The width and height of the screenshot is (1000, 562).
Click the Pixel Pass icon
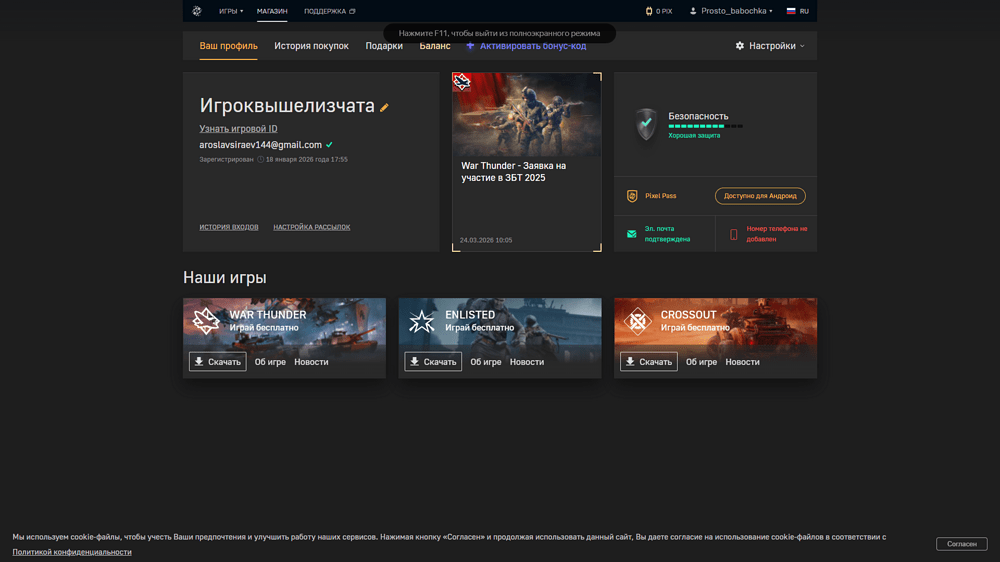(632, 196)
